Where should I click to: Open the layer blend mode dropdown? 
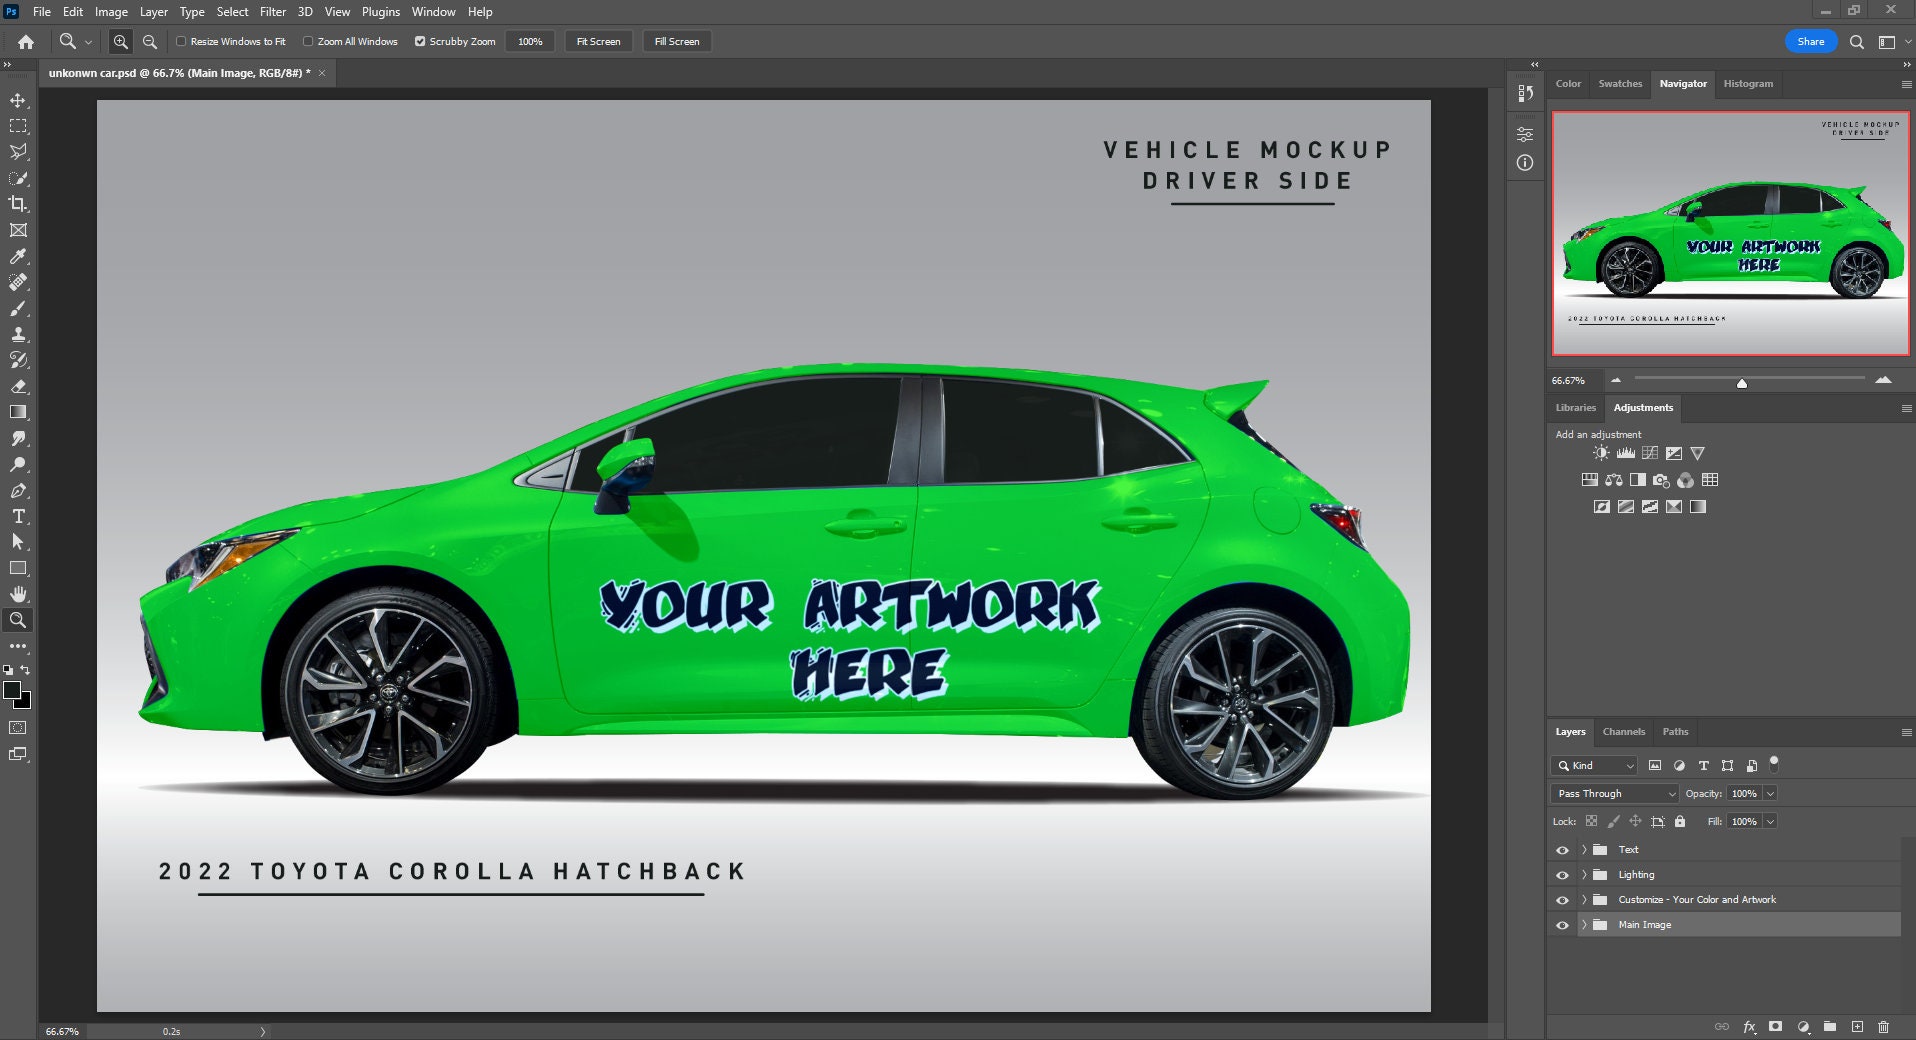(x=1613, y=793)
